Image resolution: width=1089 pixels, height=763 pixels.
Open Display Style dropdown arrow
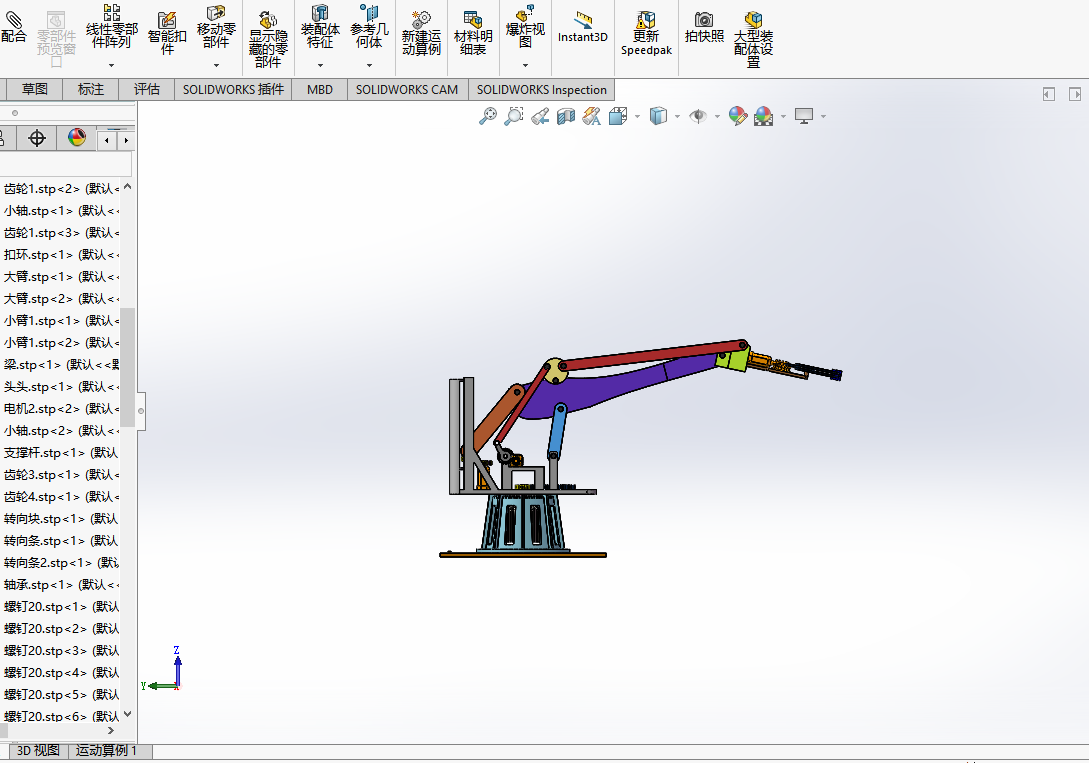[x=677, y=117]
